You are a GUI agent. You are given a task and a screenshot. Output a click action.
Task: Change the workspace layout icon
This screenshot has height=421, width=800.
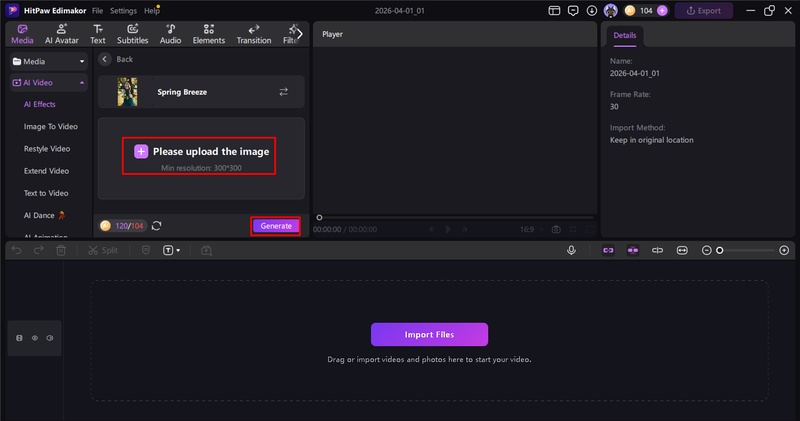554,11
